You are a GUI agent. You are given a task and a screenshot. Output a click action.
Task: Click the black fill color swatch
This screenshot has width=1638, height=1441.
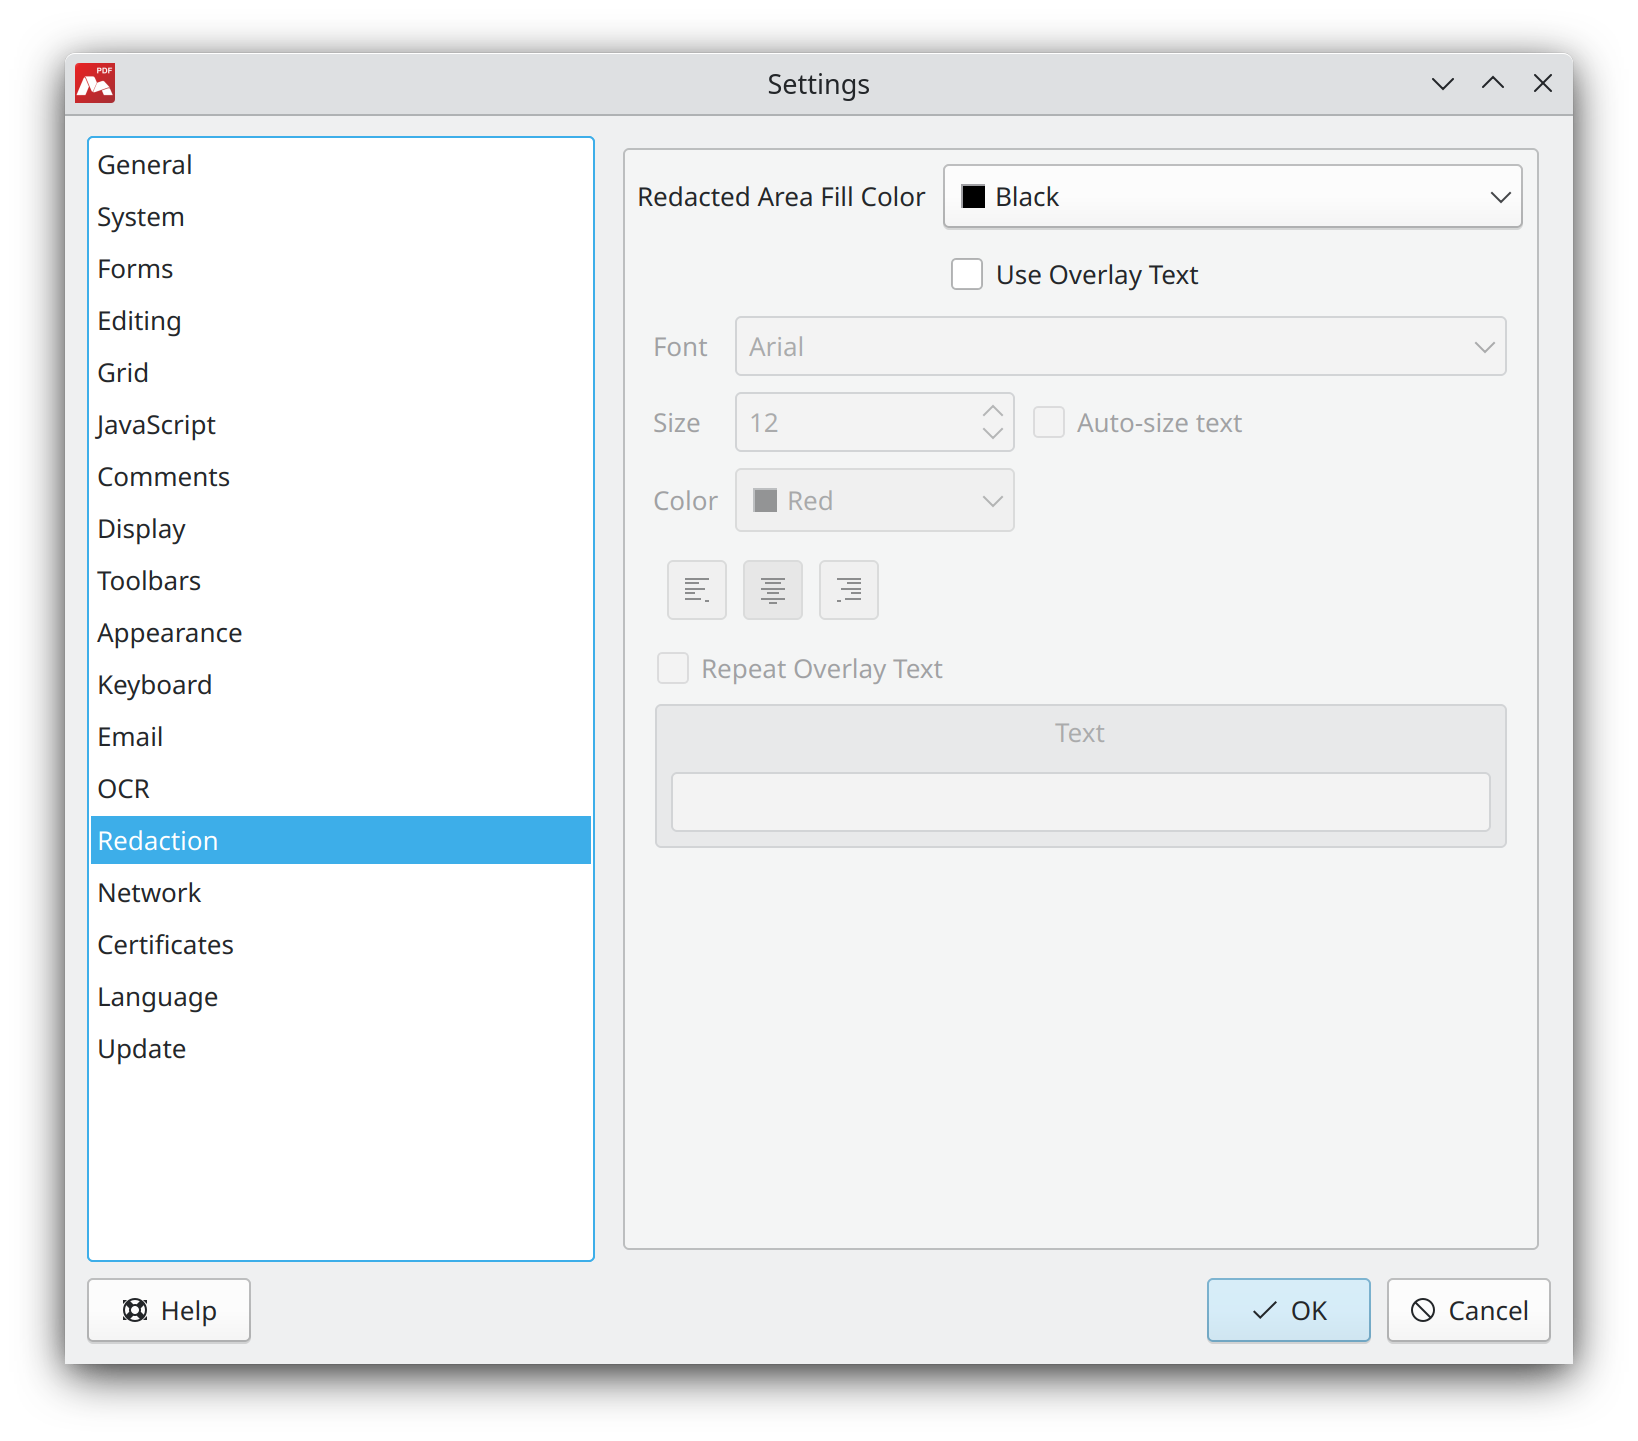[974, 197]
